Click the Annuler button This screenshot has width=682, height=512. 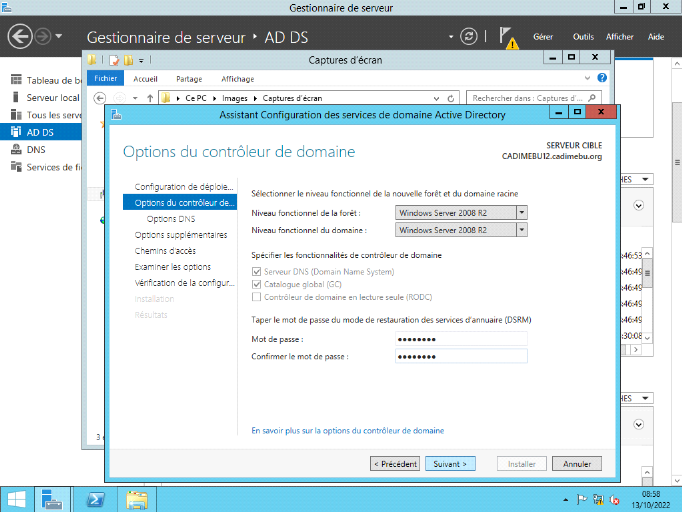577,464
